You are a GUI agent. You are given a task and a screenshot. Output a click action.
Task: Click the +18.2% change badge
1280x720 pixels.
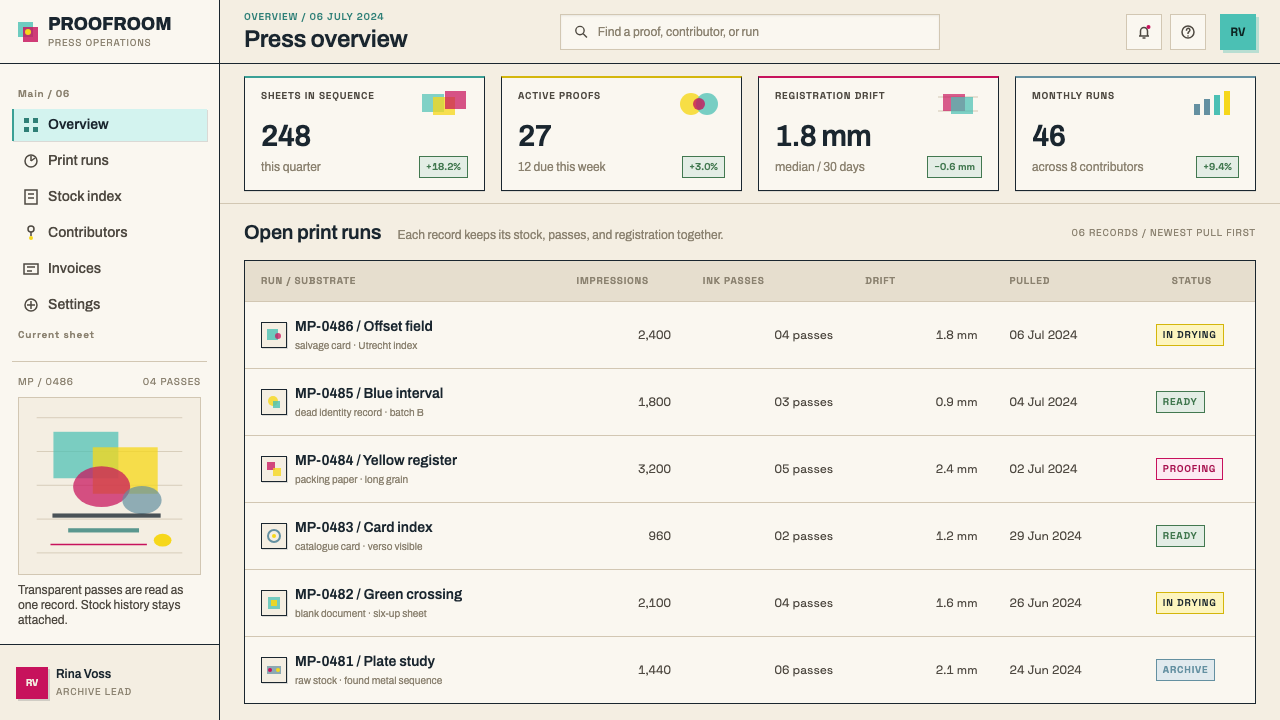tap(443, 167)
